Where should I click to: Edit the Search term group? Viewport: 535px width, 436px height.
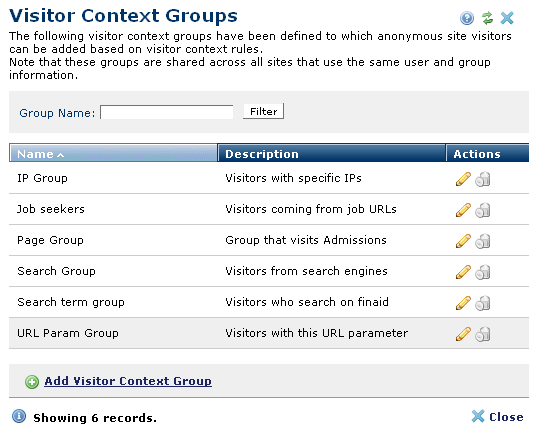463,303
